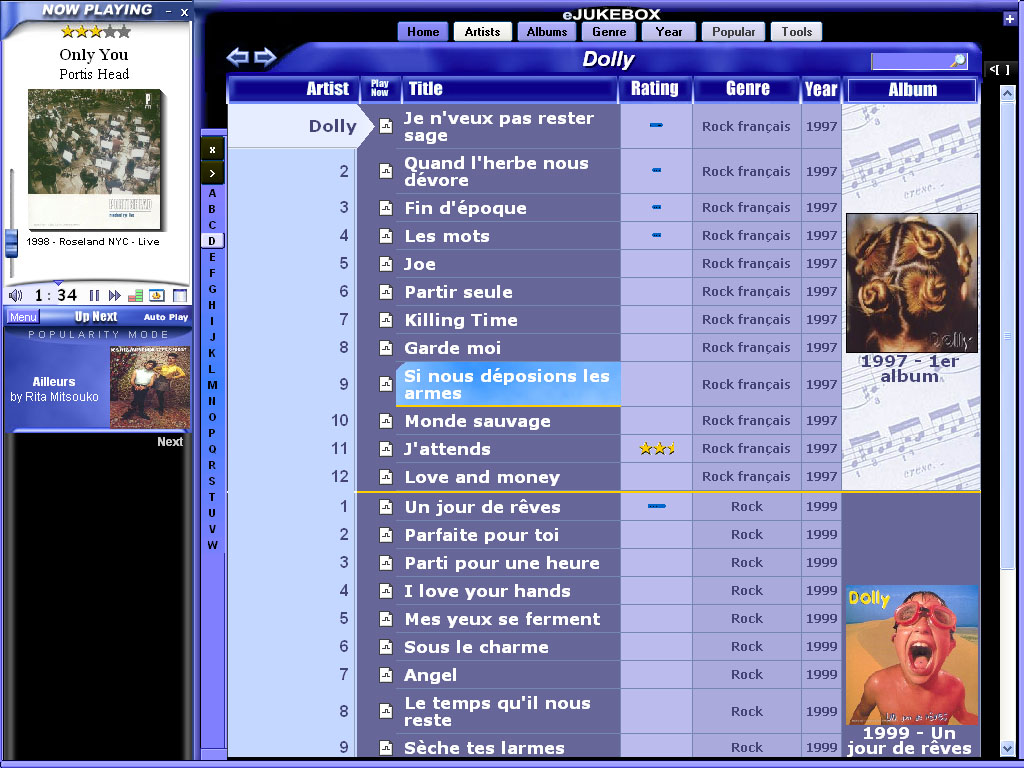1024x768 pixels.
Task: Adjust the vertical volume slider handle
Action: 11,241
